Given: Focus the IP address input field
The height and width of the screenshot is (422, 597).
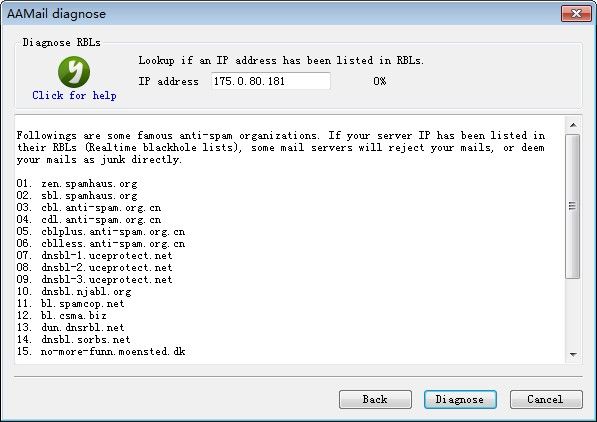Looking at the screenshot, I should [271, 81].
